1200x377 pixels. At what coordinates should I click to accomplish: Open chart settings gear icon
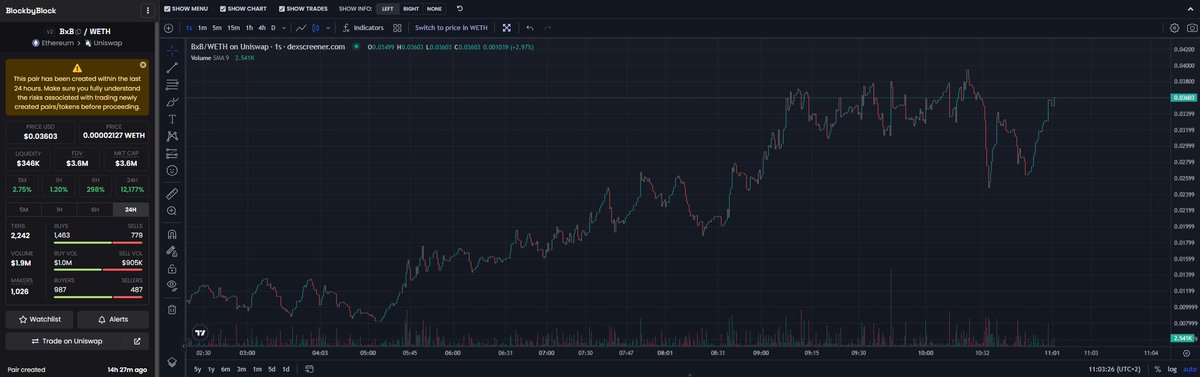pos(1175,28)
